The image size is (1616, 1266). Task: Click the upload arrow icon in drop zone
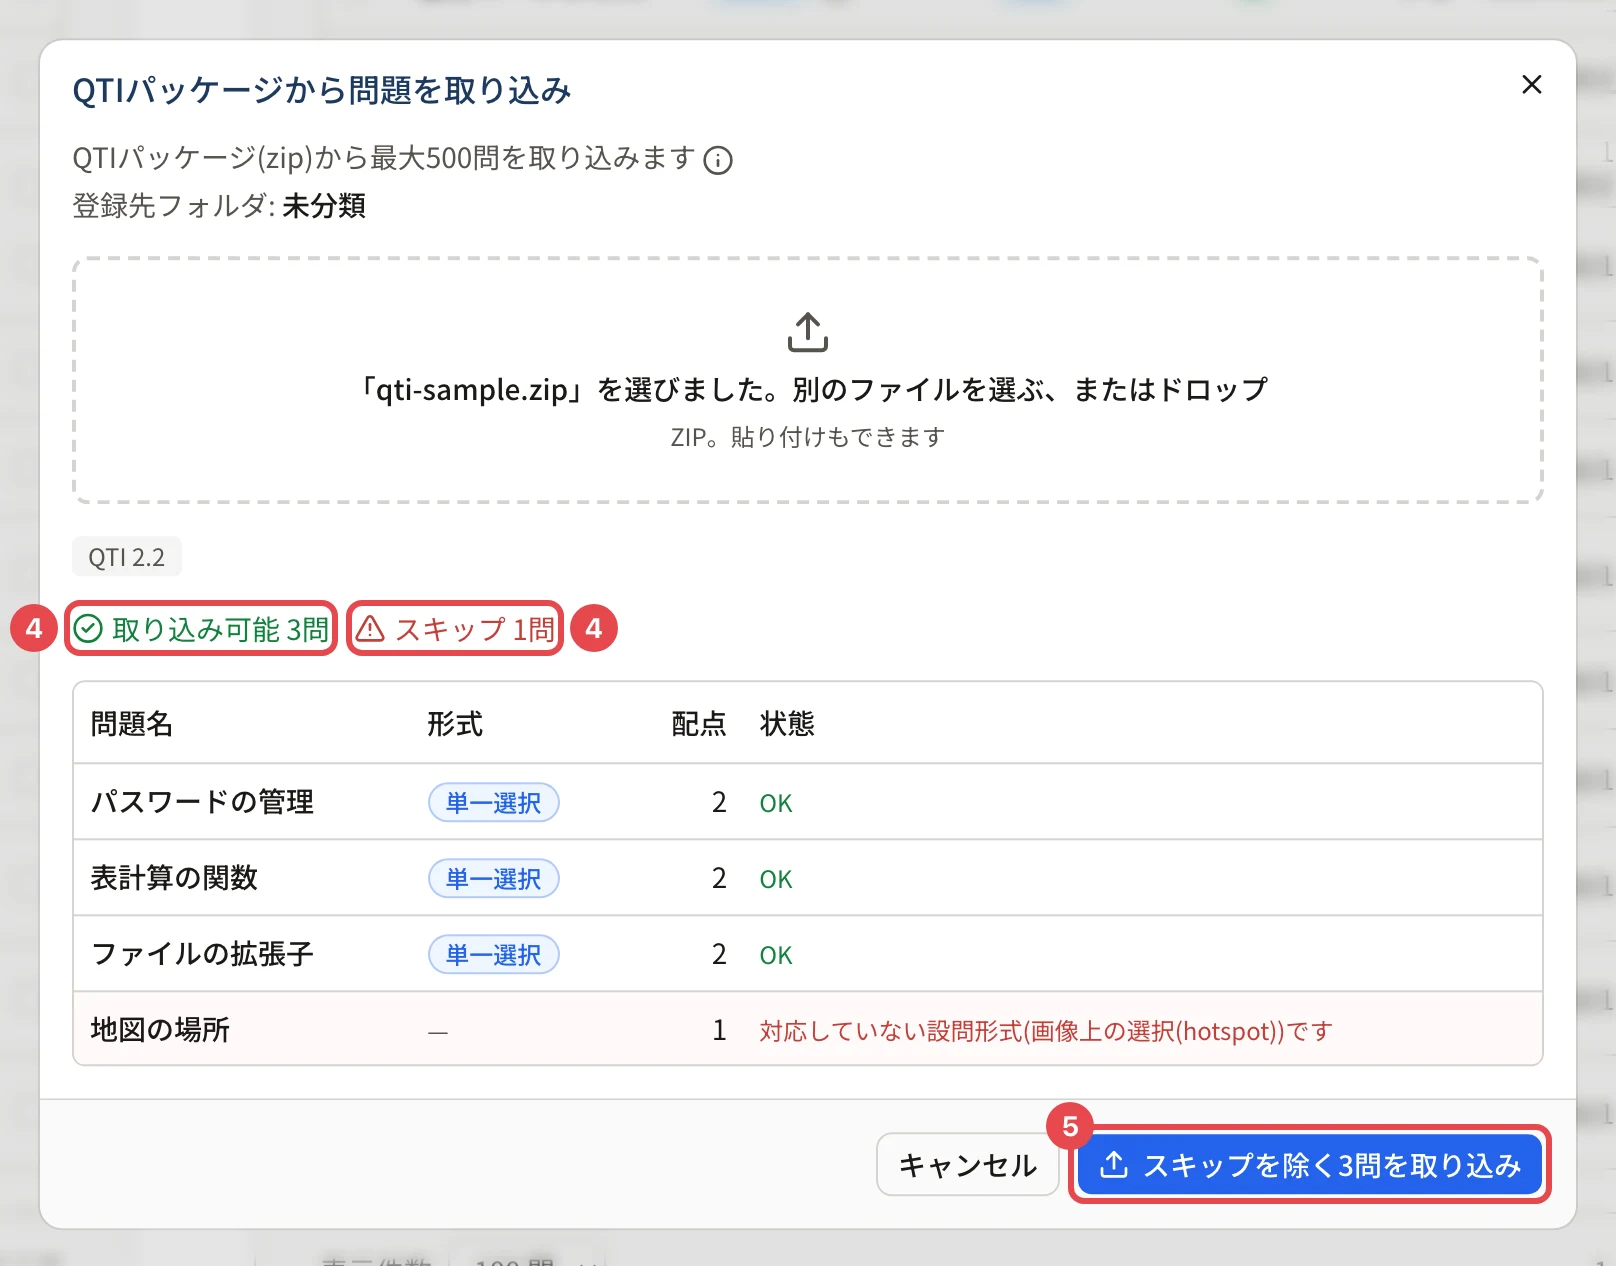point(808,333)
